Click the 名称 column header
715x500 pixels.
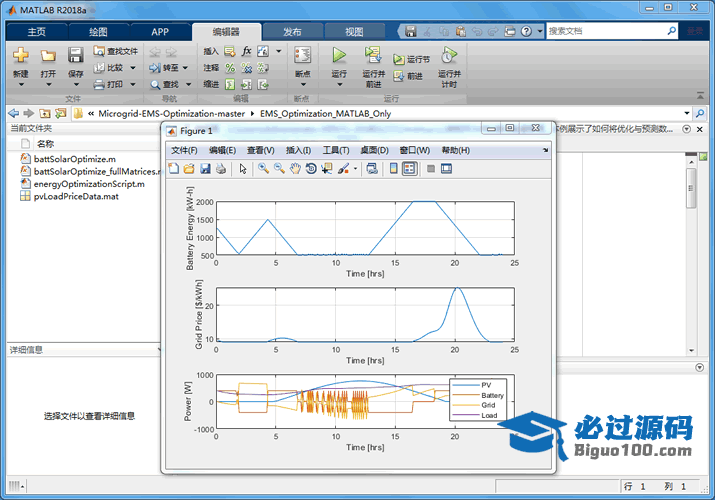[45, 144]
